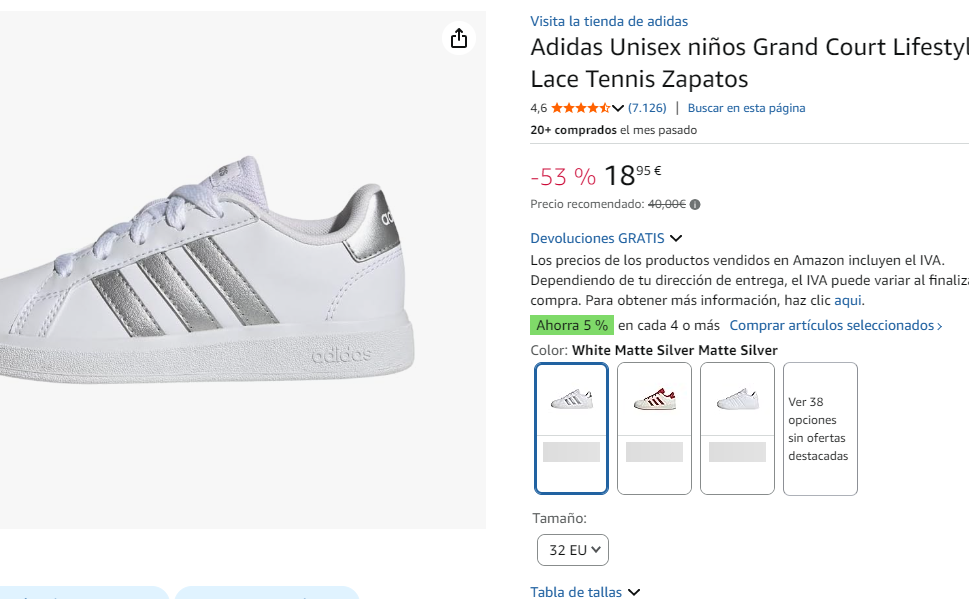
Task: Choose the all-white shoe variant
Action: point(737,428)
